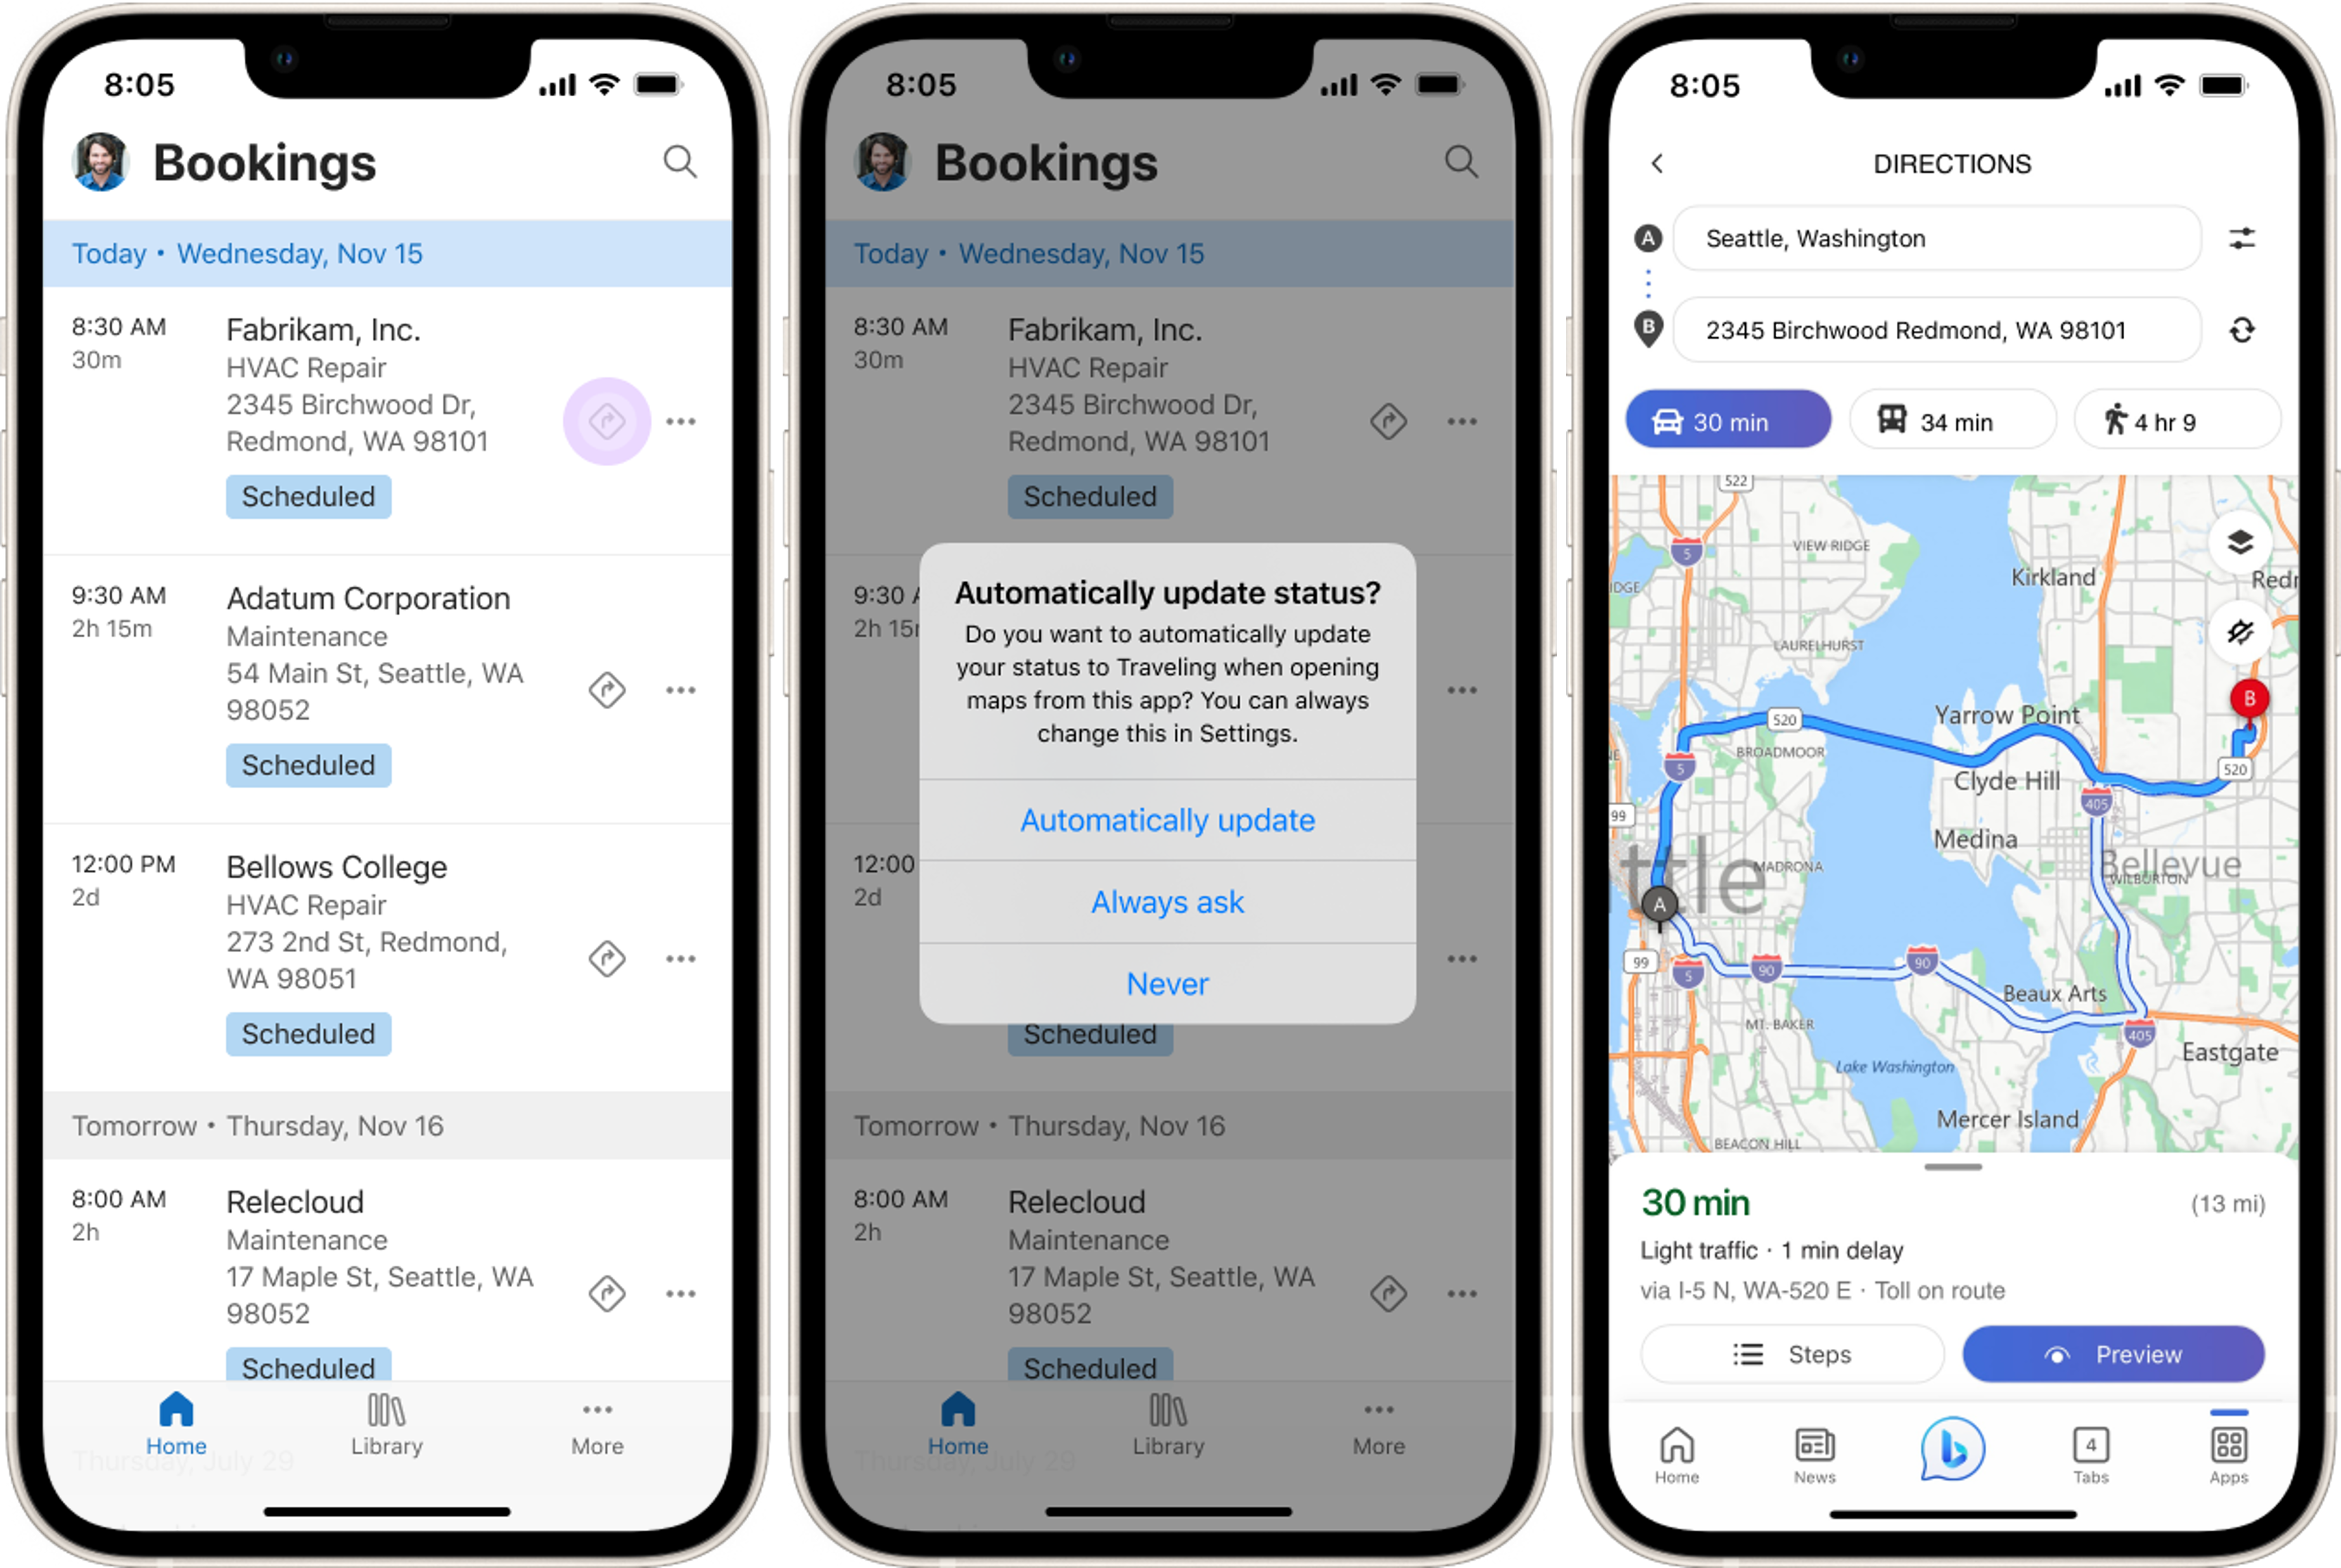Tap the three-dot menu for Relecloud booking
Viewport: 2341px width, 1568px height.
click(683, 1293)
